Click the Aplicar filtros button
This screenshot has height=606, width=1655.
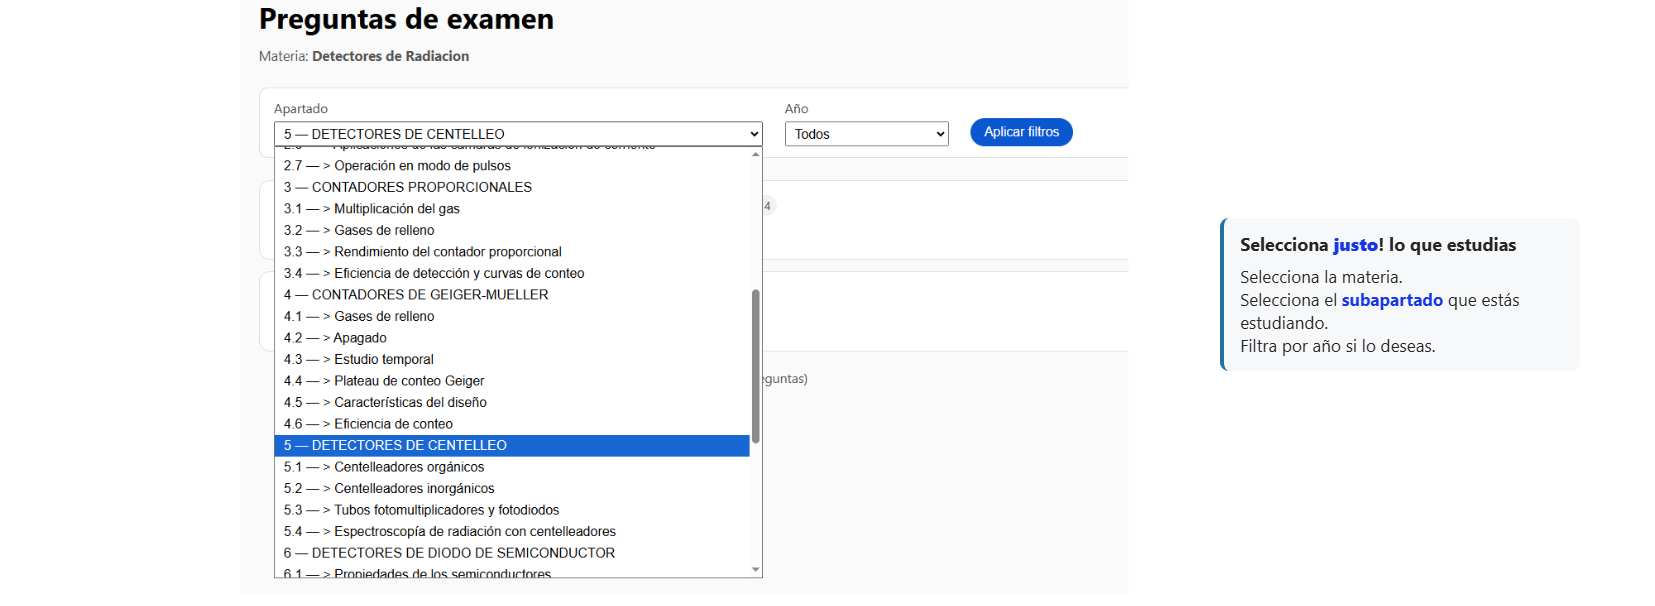click(1020, 132)
